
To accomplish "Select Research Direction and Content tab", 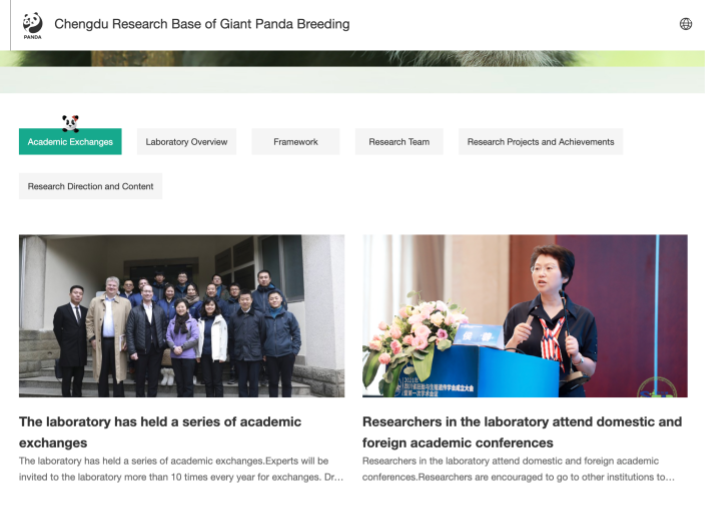I will click(90, 186).
